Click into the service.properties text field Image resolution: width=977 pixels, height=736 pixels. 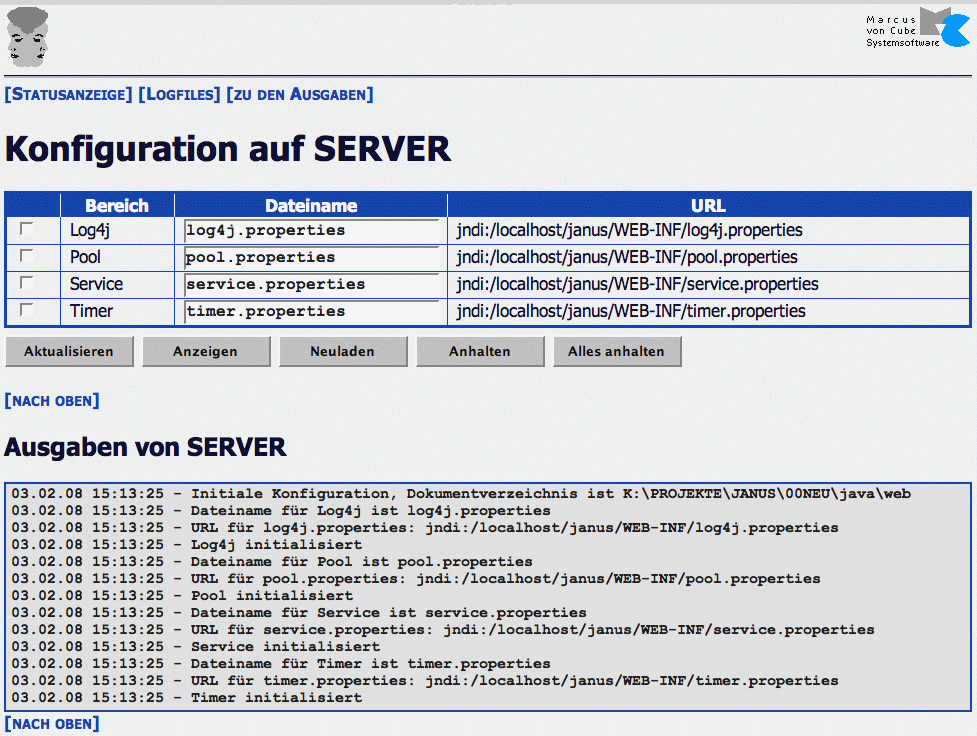point(311,284)
